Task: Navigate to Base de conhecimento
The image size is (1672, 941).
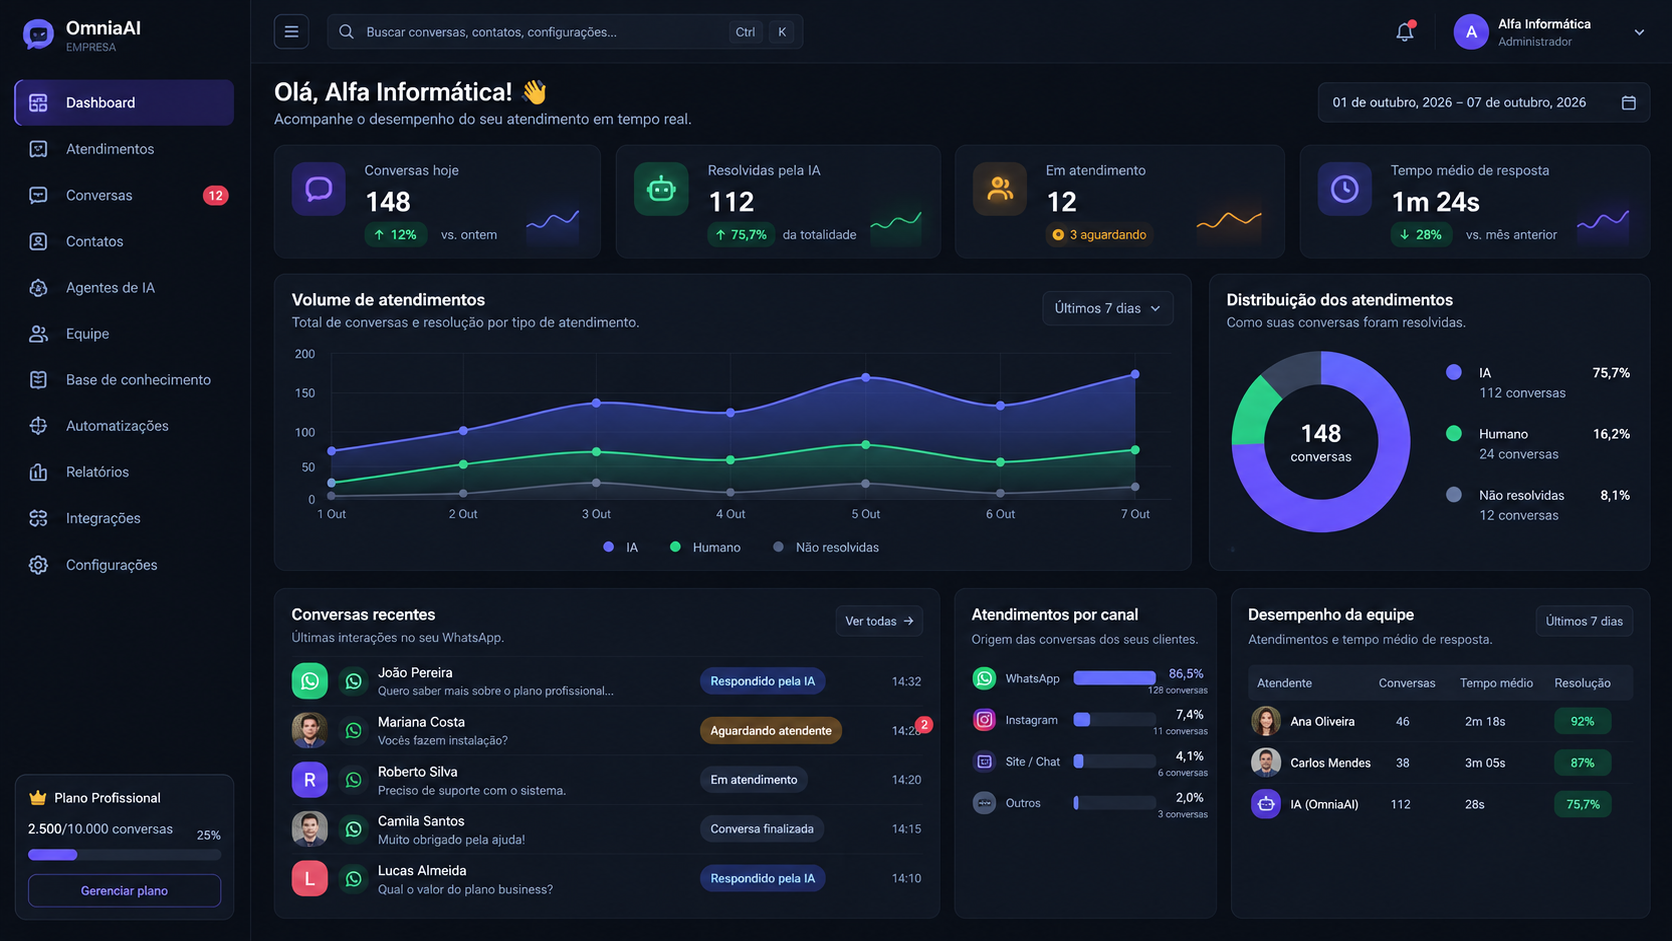Action: (x=124, y=380)
